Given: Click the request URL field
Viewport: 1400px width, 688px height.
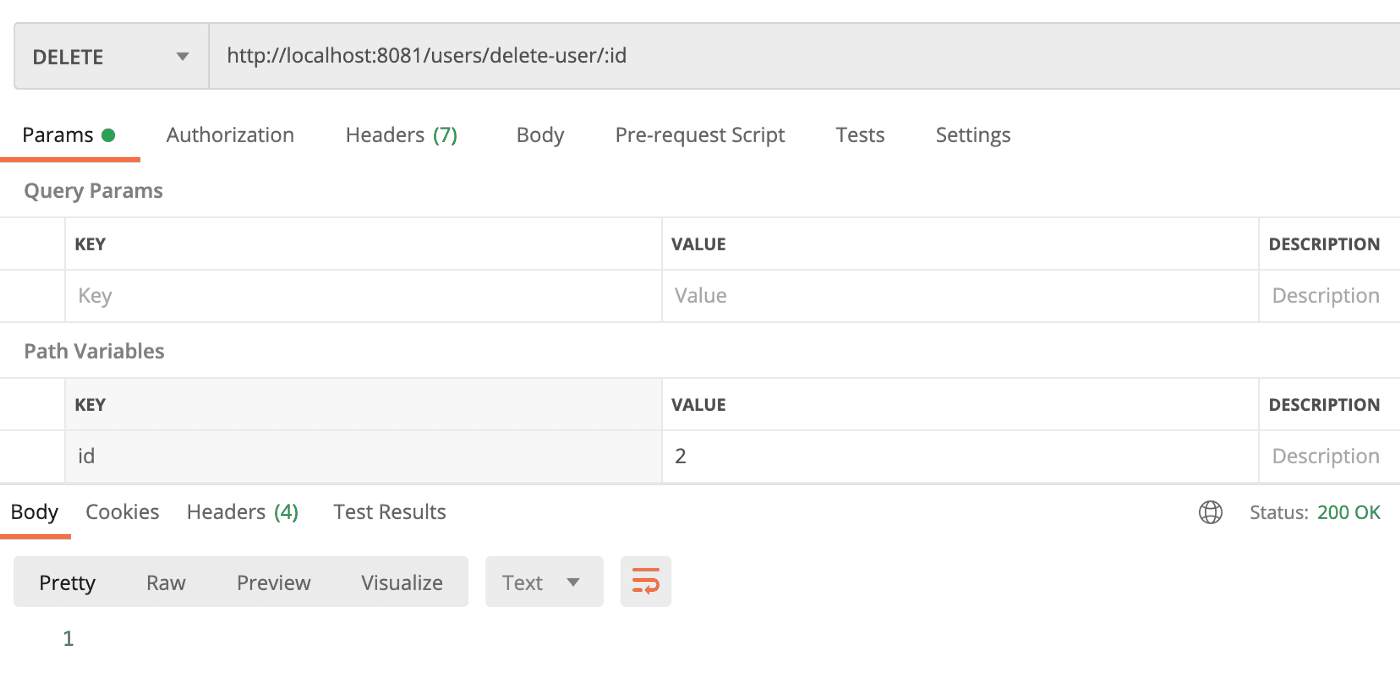Looking at the screenshot, I should [804, 57].
